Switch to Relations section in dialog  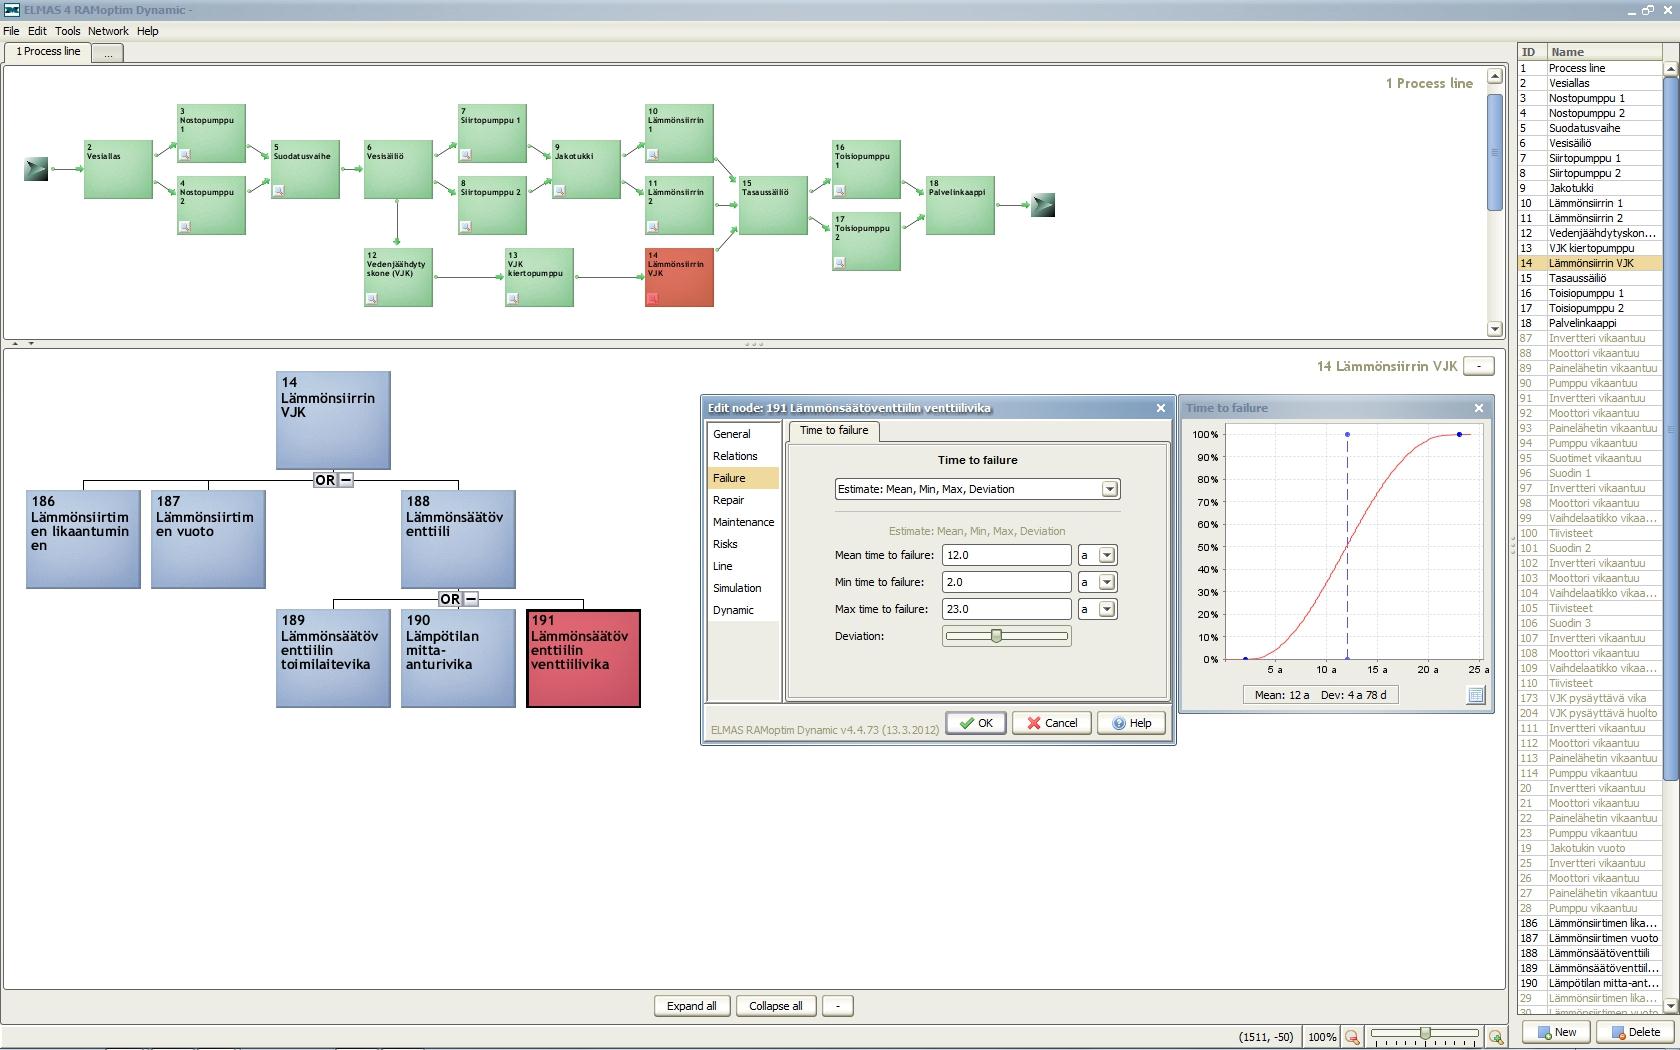(x=743, y=456)
